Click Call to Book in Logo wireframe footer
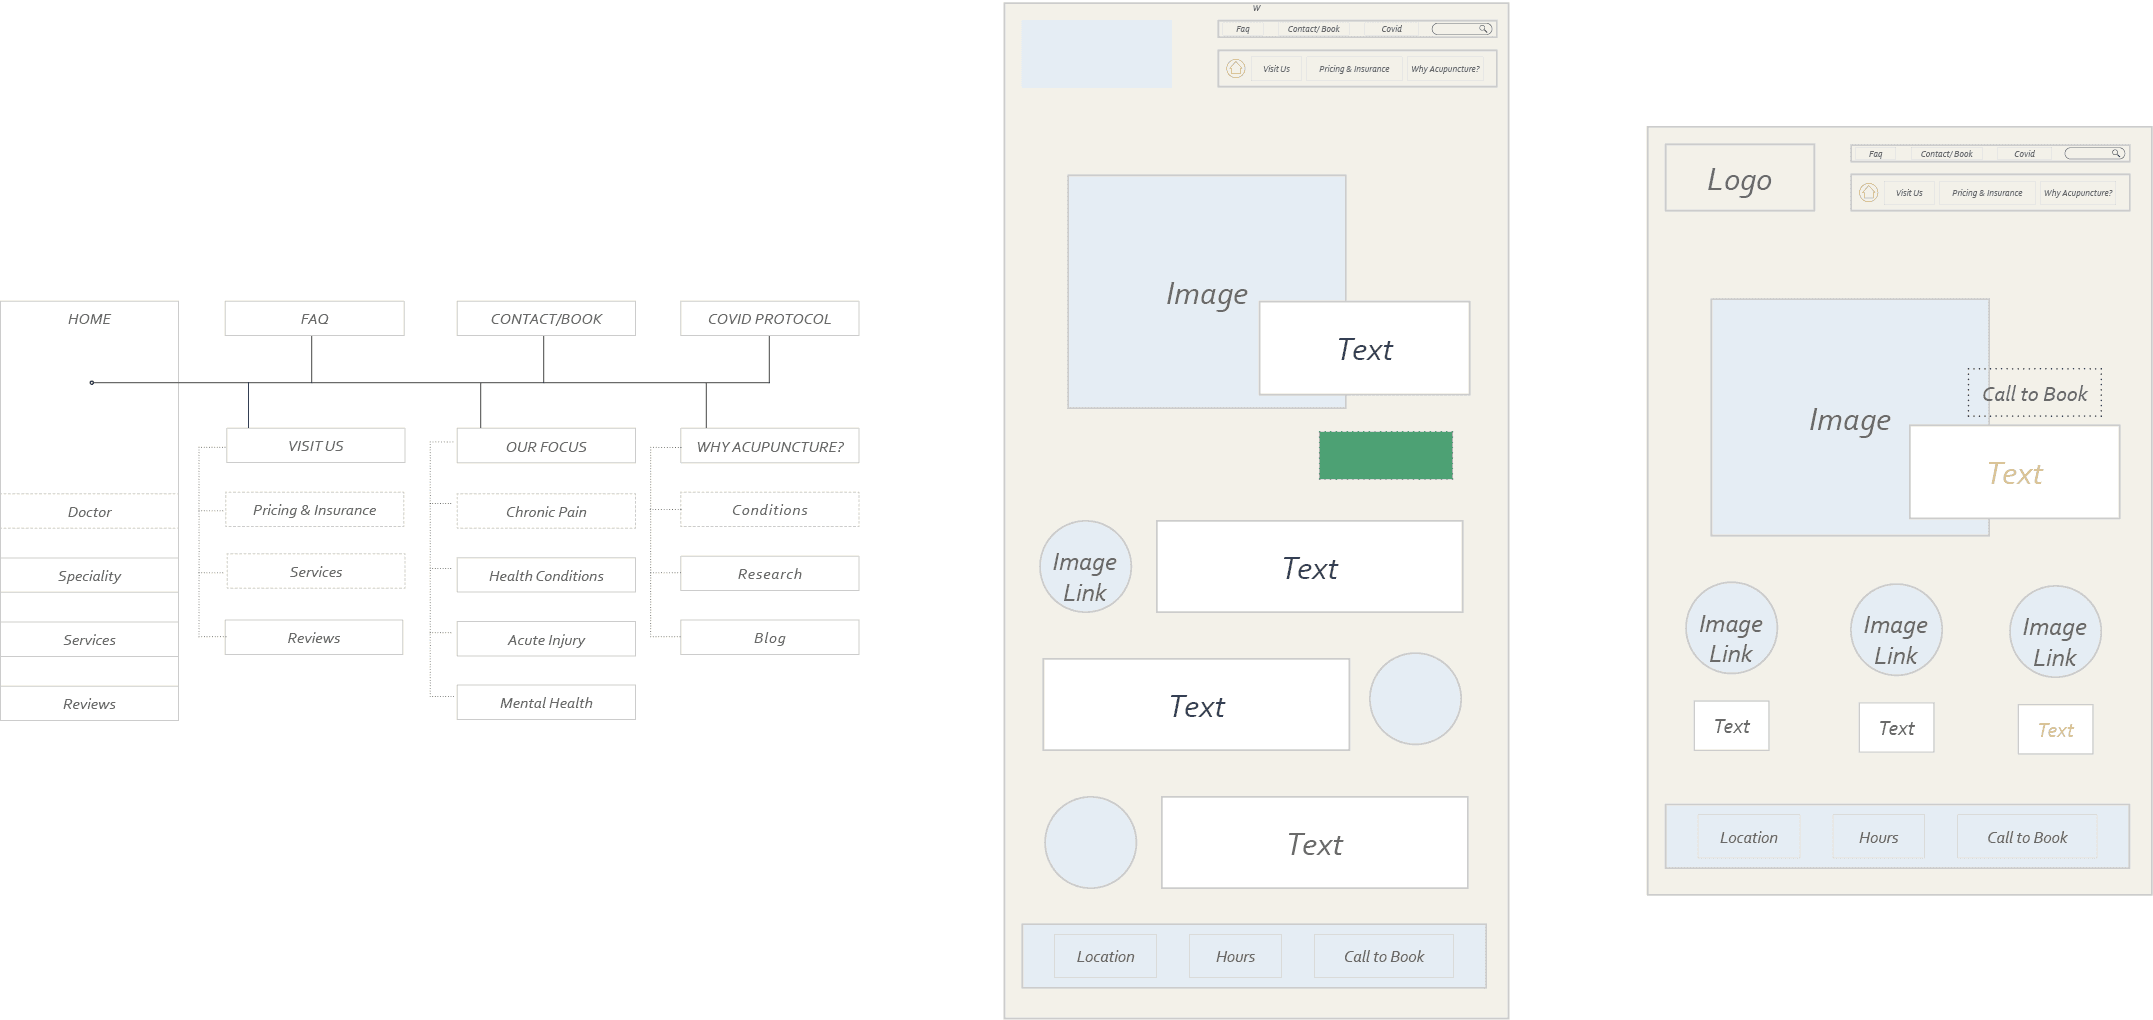 coord(2027,837)
